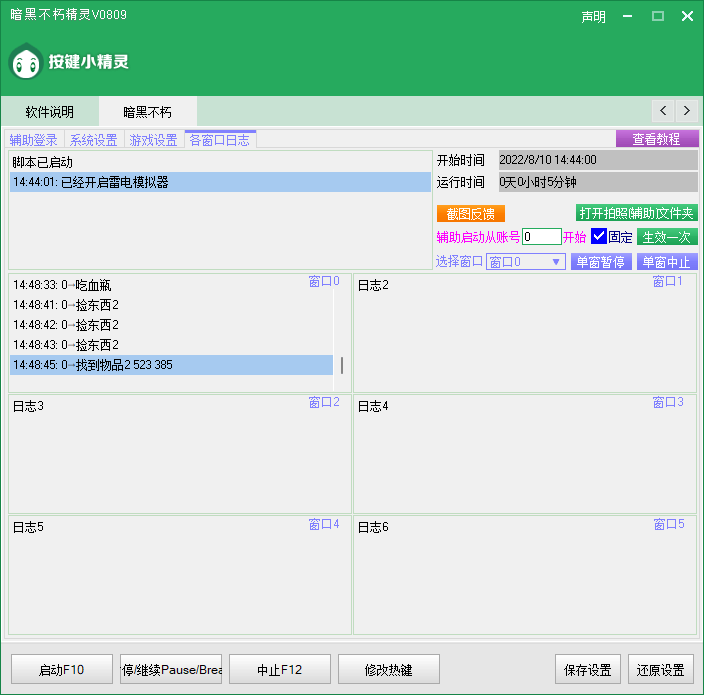This screenshot has height=695, width=704.
Task: Open the 系统设置 tab
Action: 93,140
